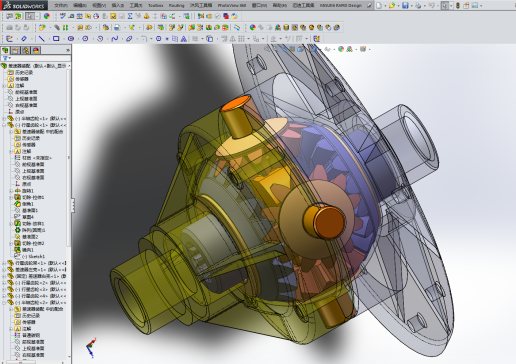Image resolution: width=516 pixels, height=364 pixels.
Task: Collapse the 半轴齿轮<2> component
Action: coord(4,302)
